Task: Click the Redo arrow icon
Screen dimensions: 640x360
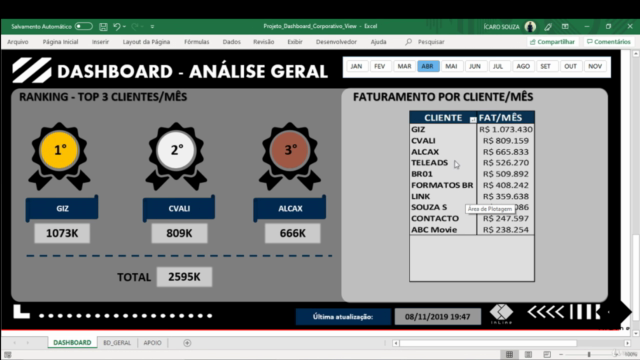Action: tap(135, 27)
